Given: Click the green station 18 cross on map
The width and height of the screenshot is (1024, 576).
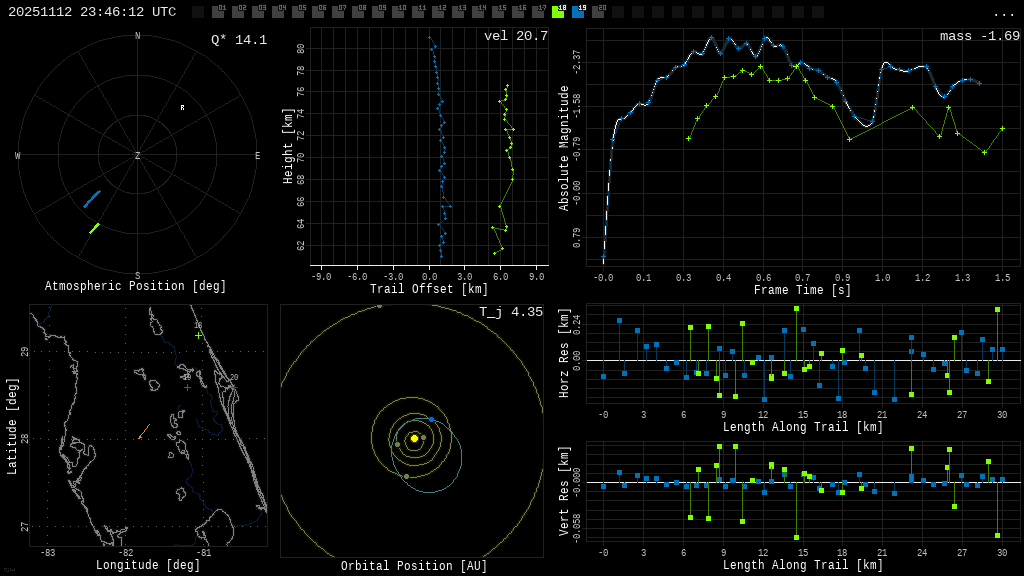Looking at the screenshot, I should pos(198,335).
